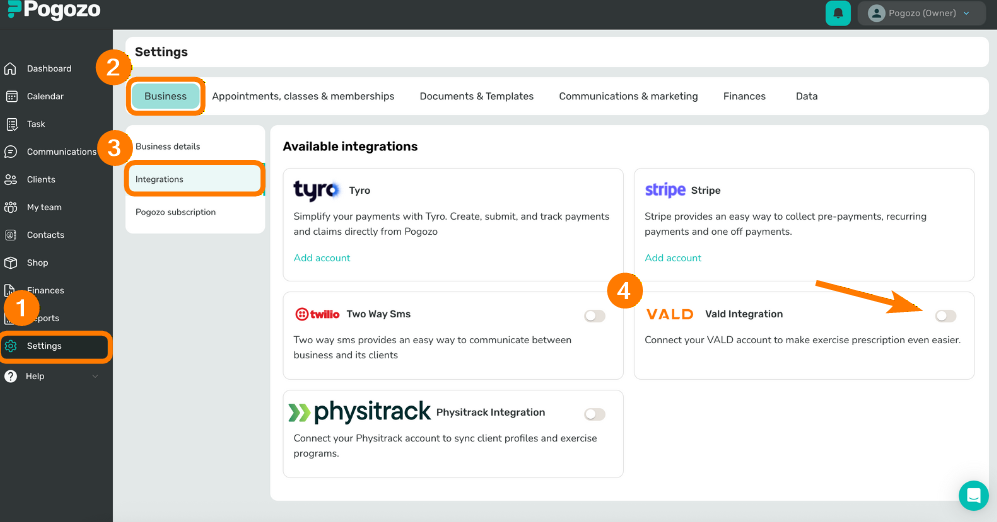The width and height of the screenshot is (997, 522).
Task: Select Integrations in settings submenu
Action: (x=195, y=179)
